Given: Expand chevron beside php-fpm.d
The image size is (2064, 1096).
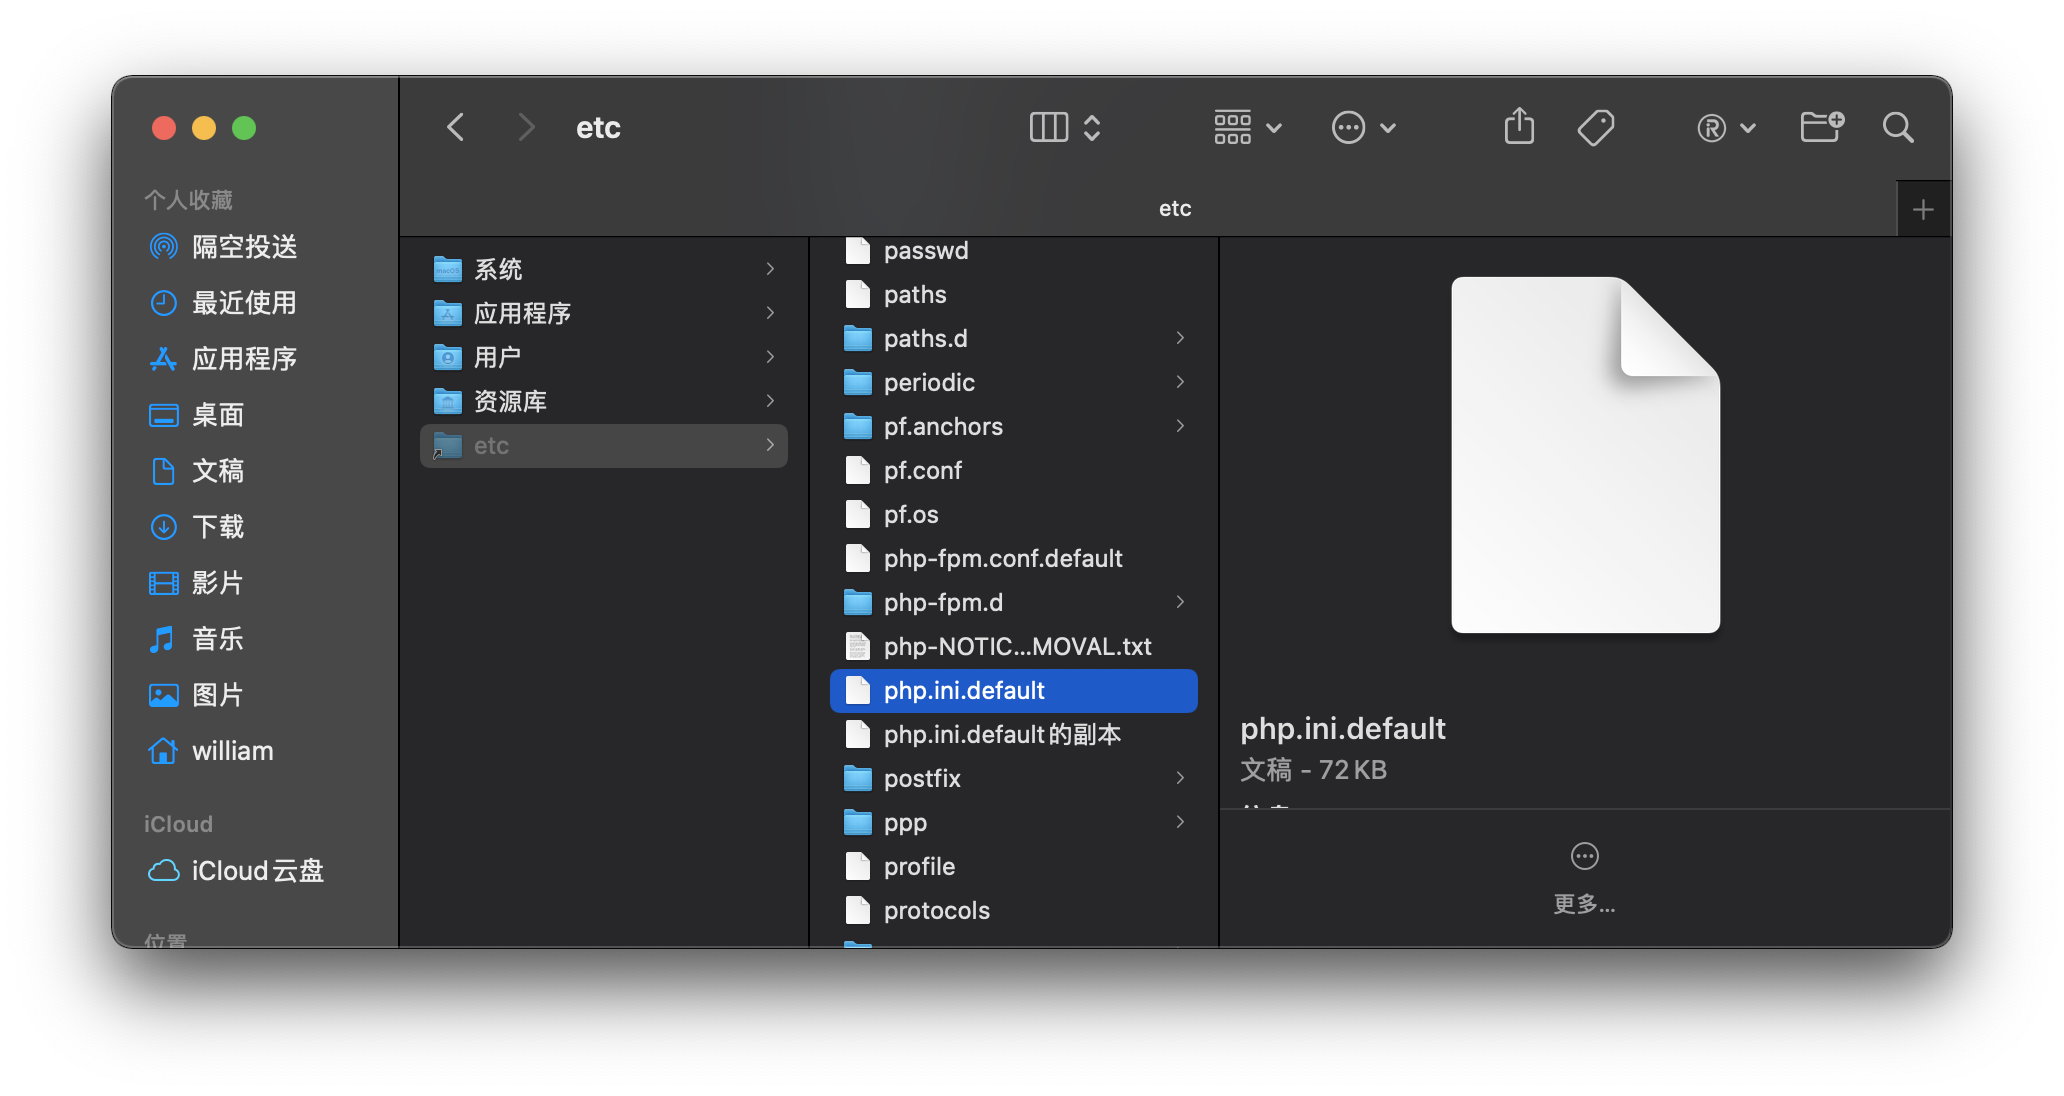Looking at the screenshot, I should coord(1180,603).
